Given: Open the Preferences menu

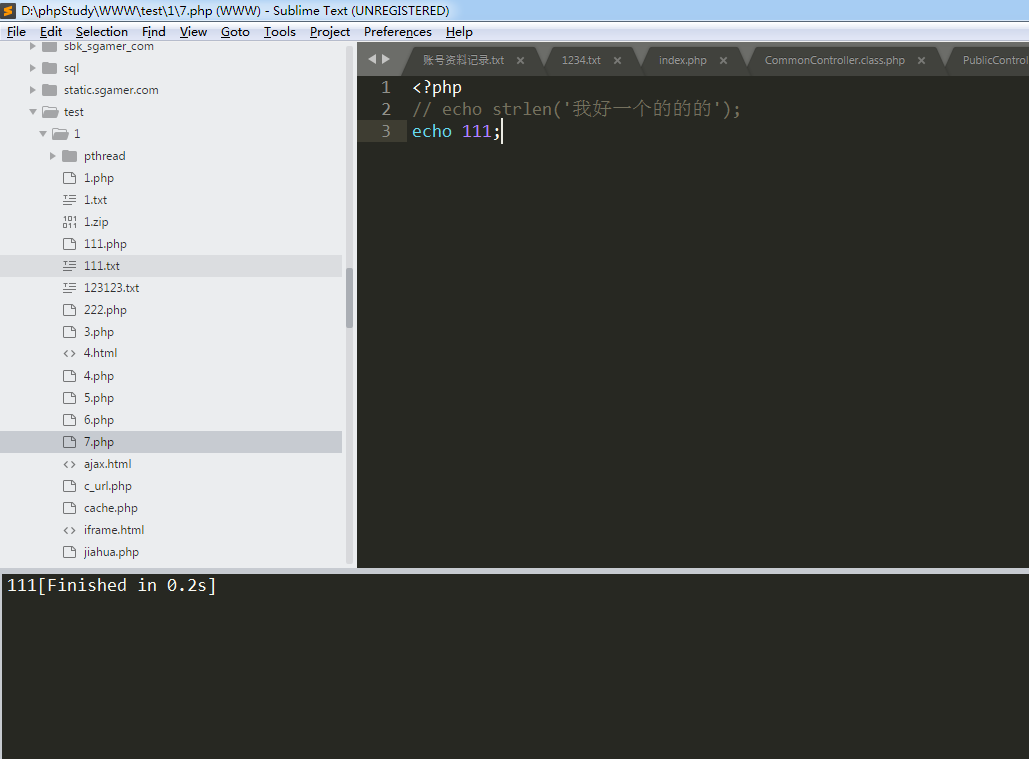Looking at the screenshot, I should (397, 32).
